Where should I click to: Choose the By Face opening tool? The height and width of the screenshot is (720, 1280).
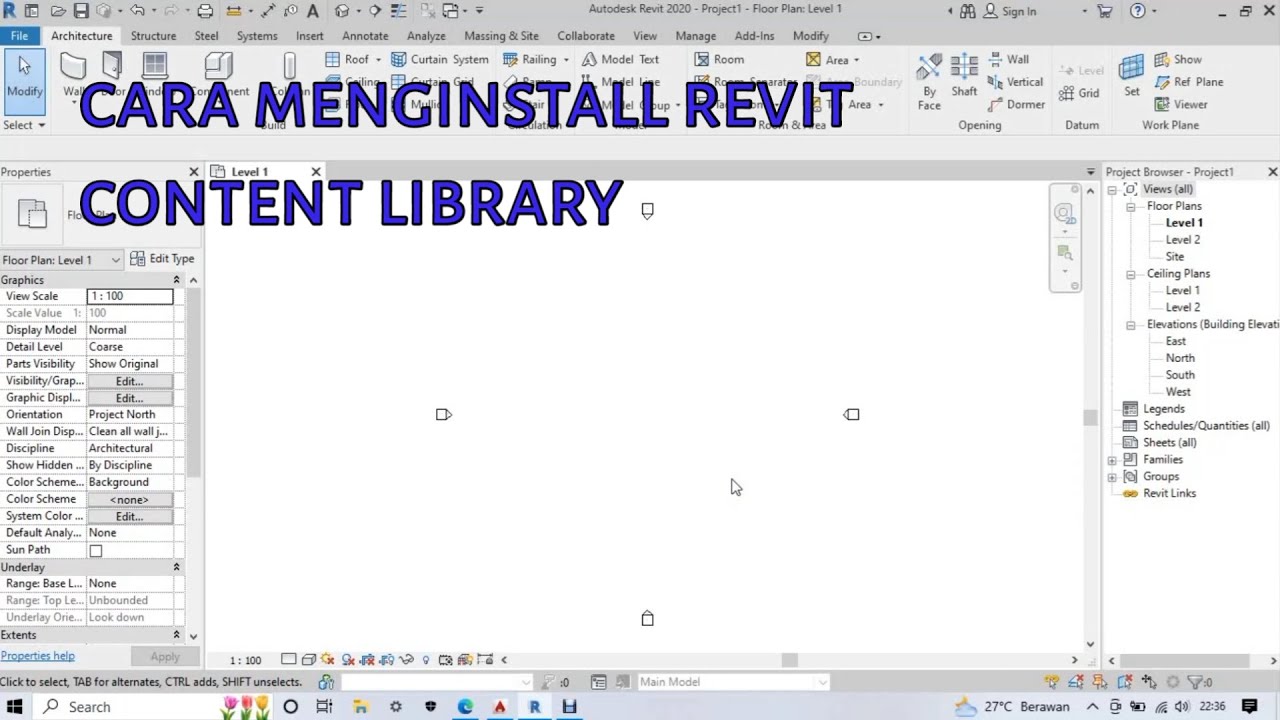pyautogui.click(x=929, y=80)
